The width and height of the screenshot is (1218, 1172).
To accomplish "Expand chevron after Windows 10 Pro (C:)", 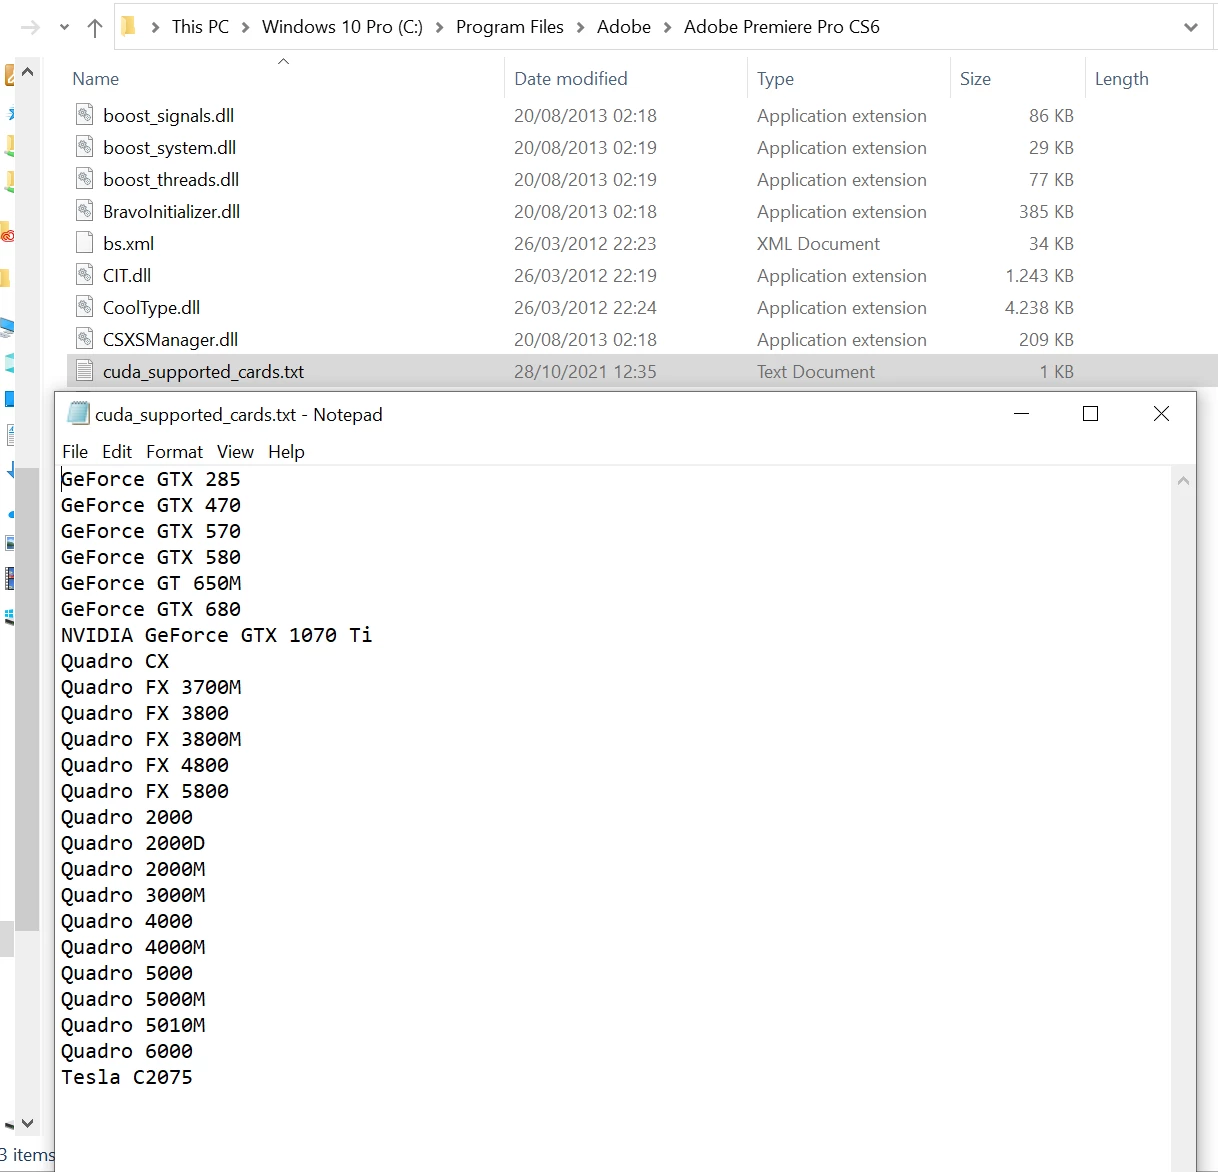I will tap(439, 27).
